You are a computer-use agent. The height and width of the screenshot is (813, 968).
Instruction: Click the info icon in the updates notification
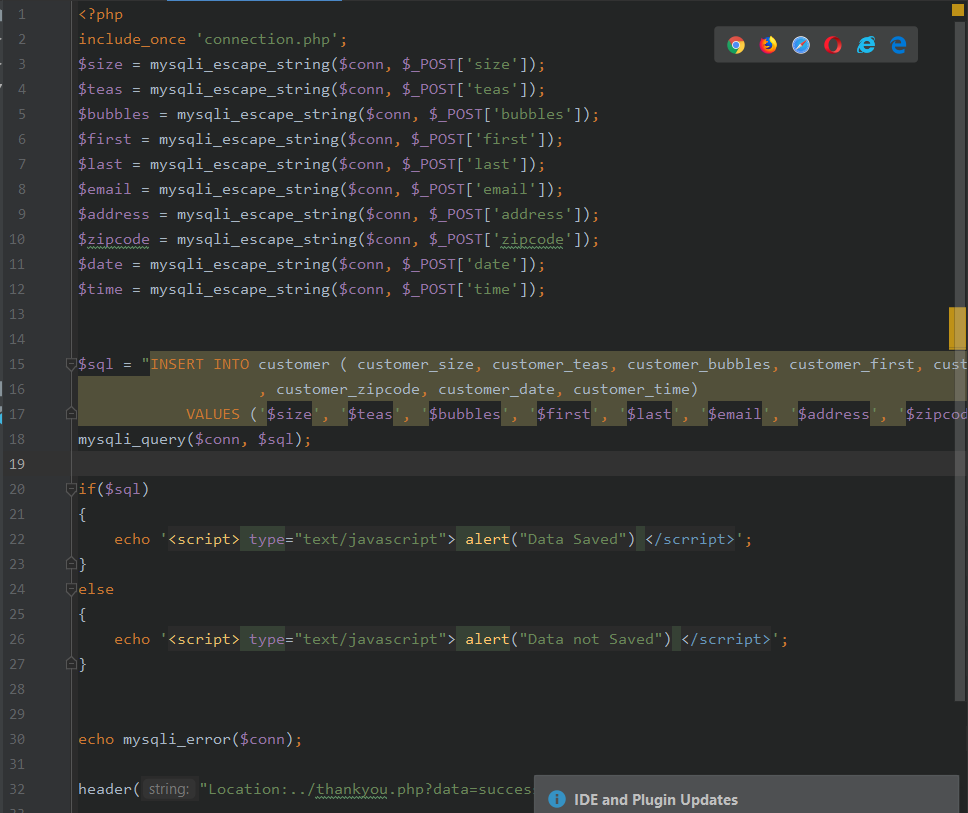[557, 799]
